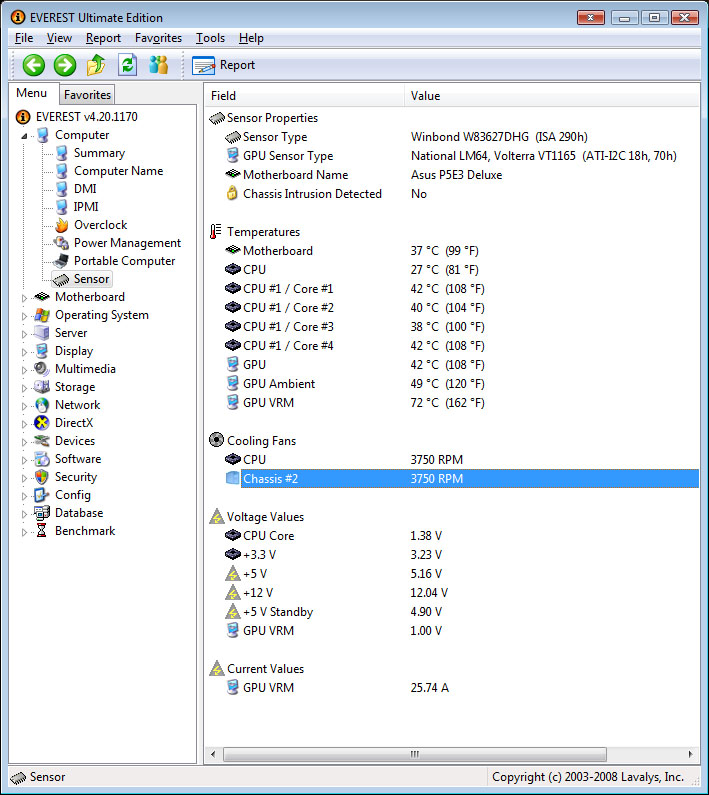
Task: Switch to the Favorites tab
Action: pos(87,95)
